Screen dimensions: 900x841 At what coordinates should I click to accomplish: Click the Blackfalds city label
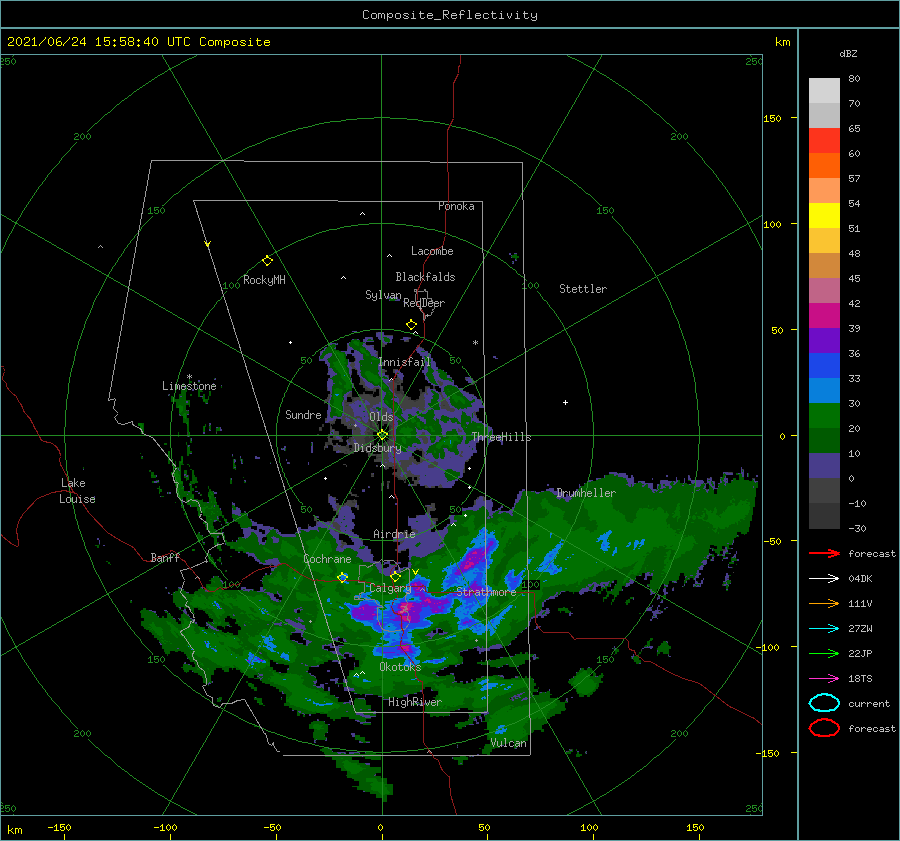point(425,277)
